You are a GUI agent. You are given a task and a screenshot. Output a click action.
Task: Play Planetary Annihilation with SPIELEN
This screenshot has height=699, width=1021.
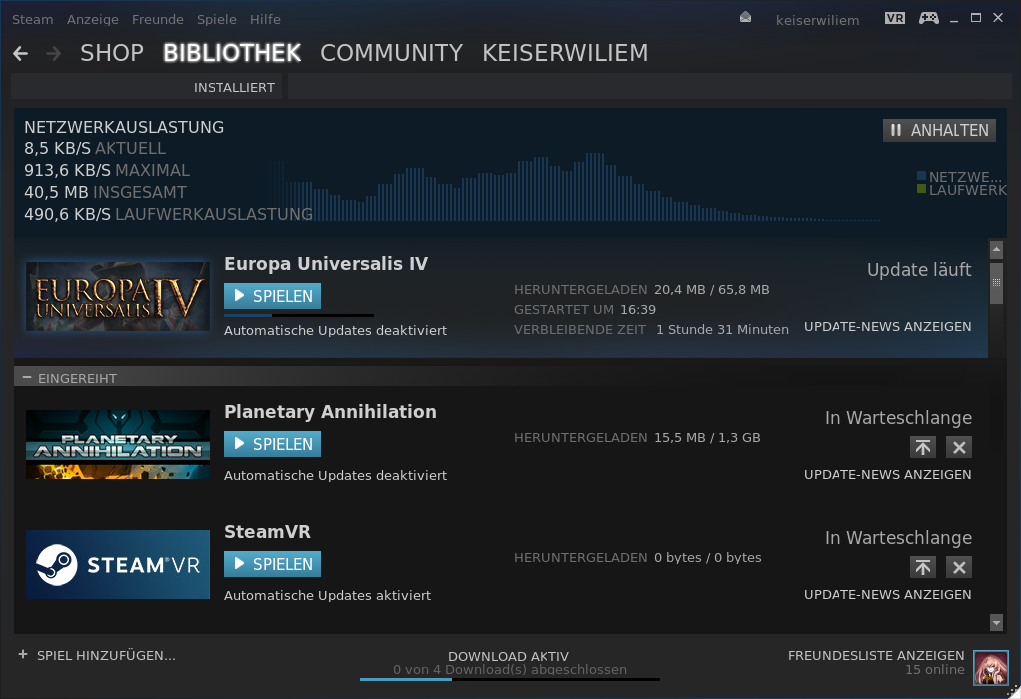click(272, 444)
